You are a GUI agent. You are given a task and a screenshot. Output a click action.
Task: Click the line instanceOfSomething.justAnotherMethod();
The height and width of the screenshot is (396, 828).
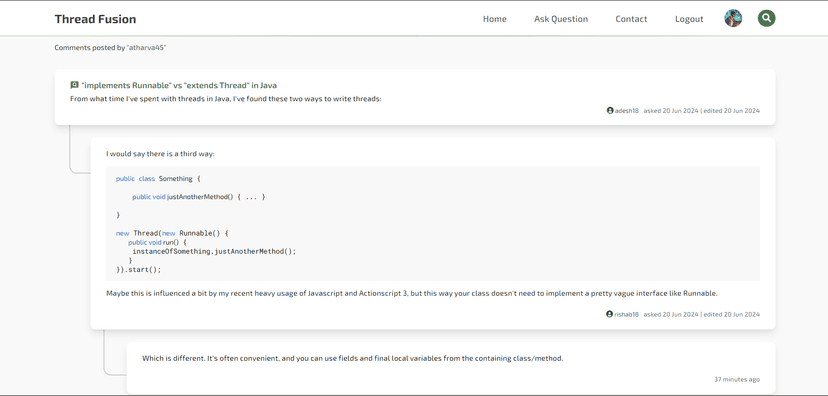pos(214,251)
